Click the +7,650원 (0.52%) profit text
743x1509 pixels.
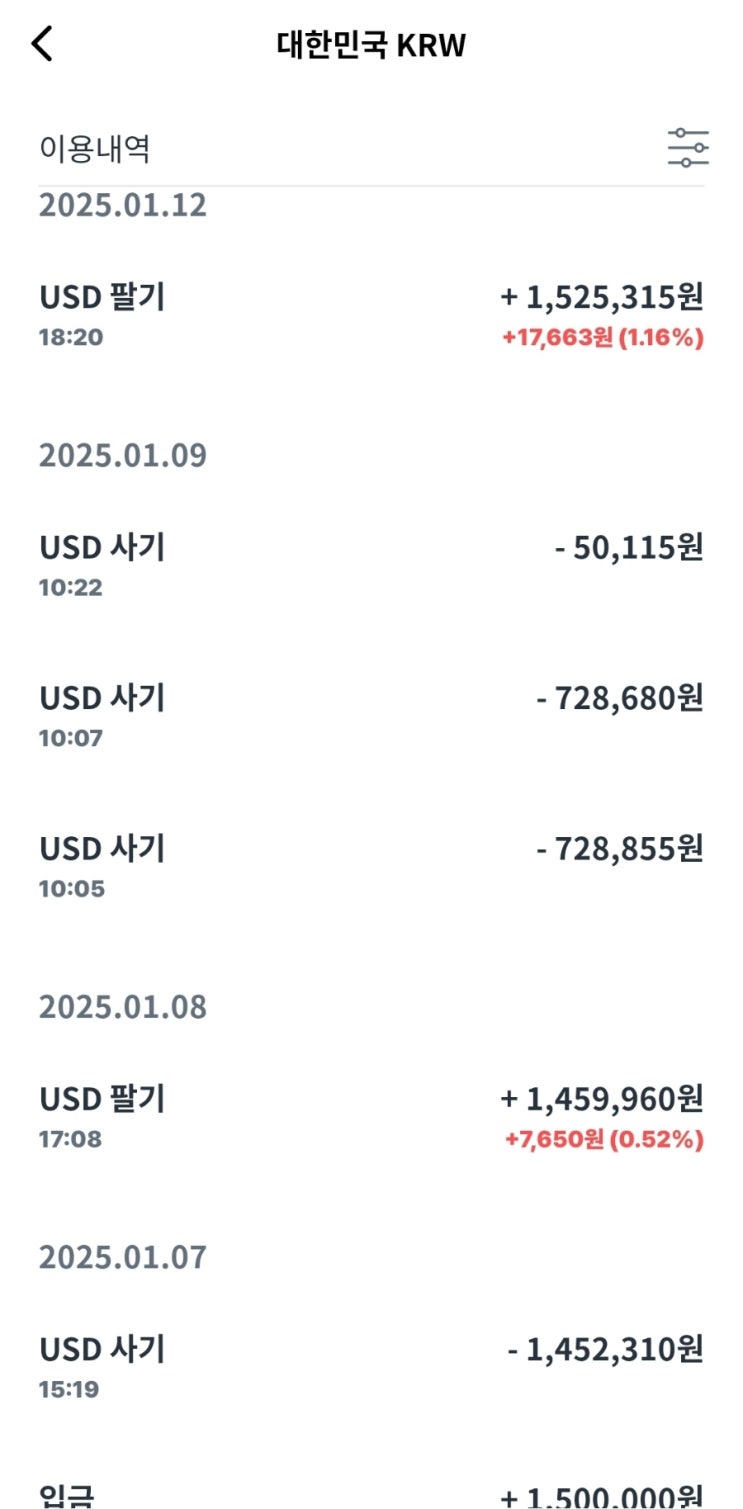tap(602, 1139)
